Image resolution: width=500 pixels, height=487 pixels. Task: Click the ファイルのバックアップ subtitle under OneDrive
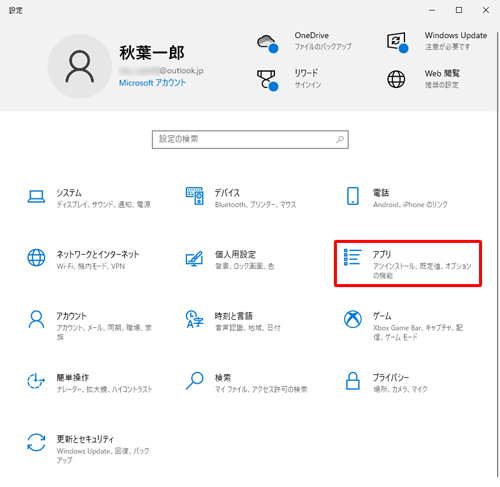[x=323, y=47]
